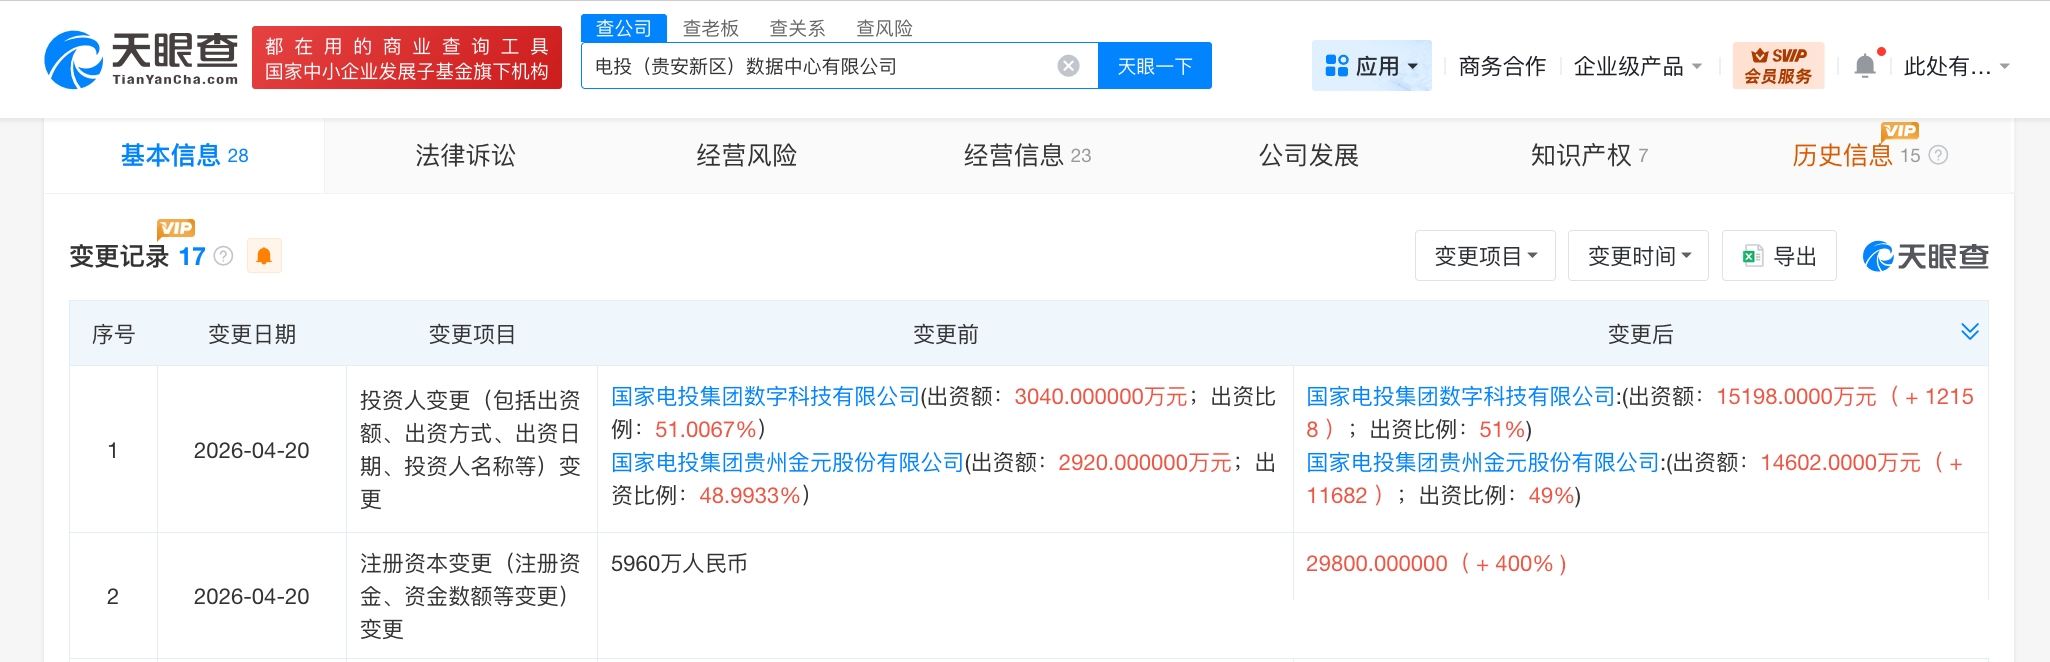
Task: Open 国家电投集团数字科技有限公司 link in 变更前
Action: [765, 397]
